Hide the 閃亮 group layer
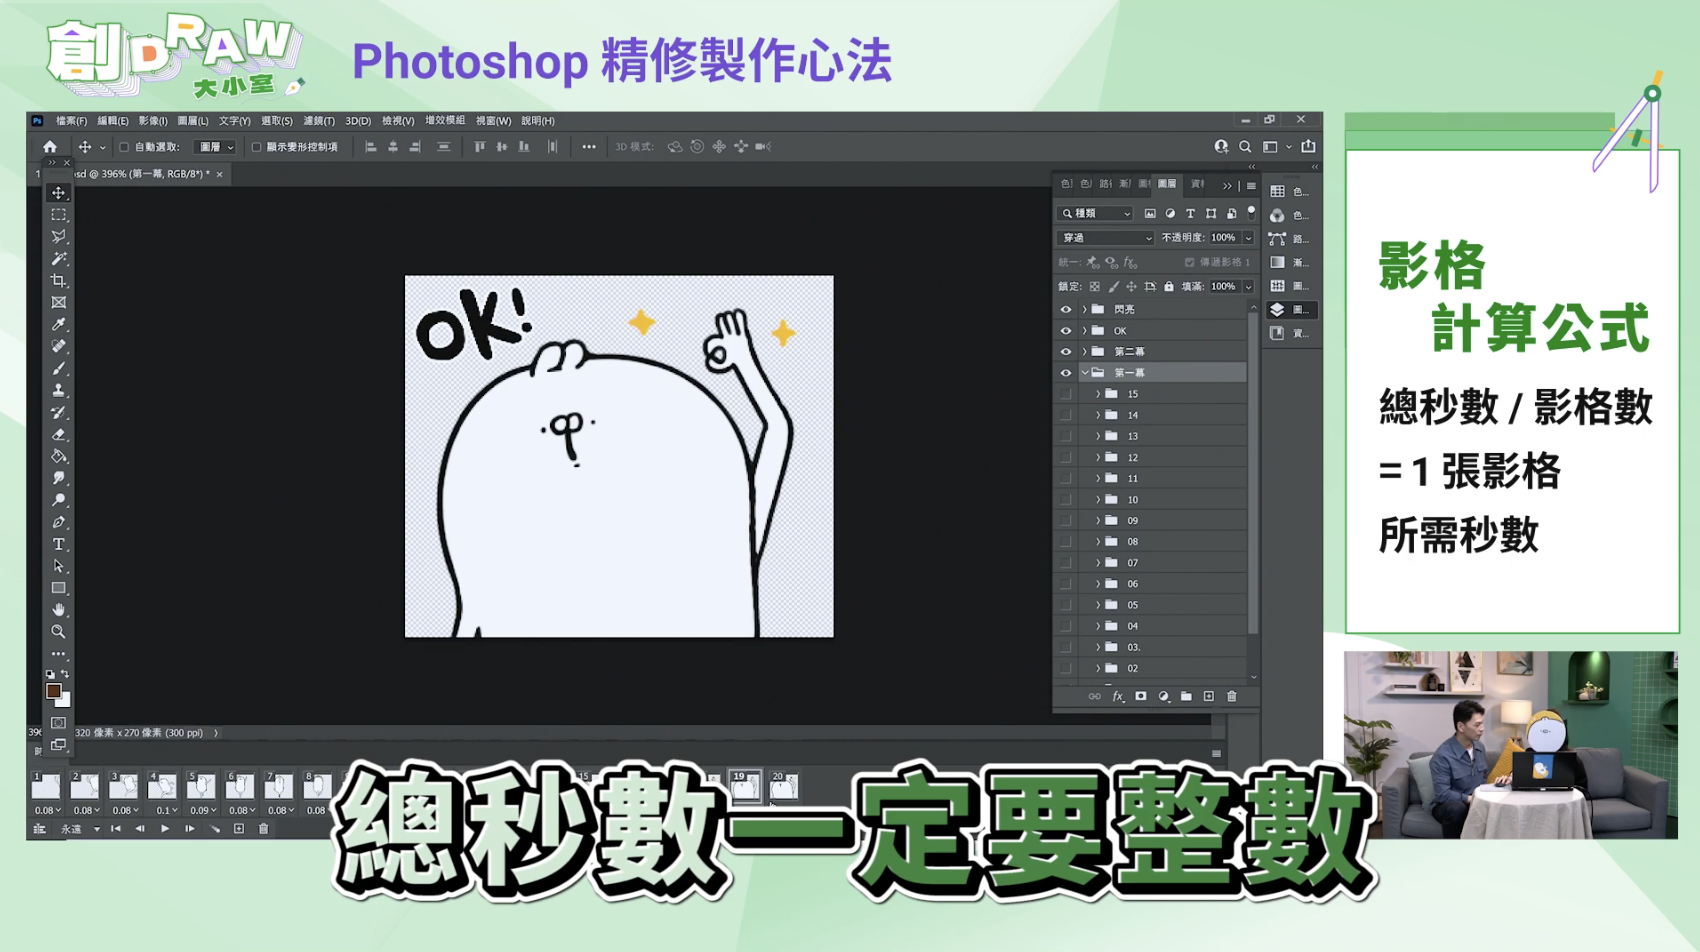Screen dimensions: 1700x952 [1066, 310]
